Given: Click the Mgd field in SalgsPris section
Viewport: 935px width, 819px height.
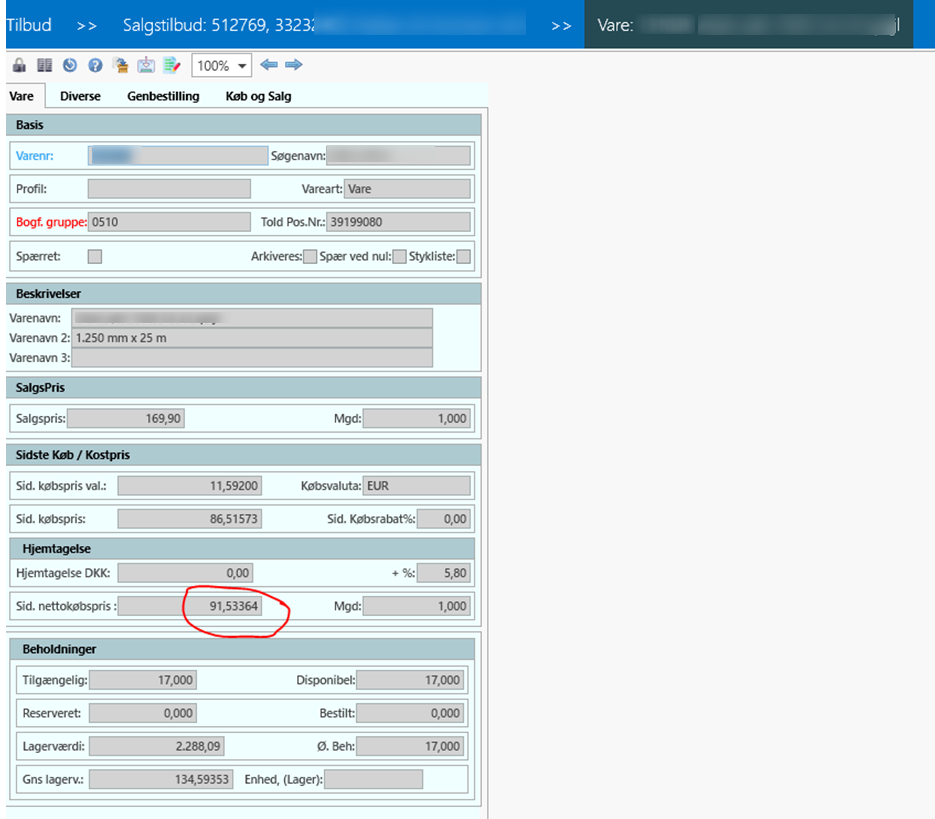Looking at the screenshot, I should pyautogui.click(x=417, y=418).
